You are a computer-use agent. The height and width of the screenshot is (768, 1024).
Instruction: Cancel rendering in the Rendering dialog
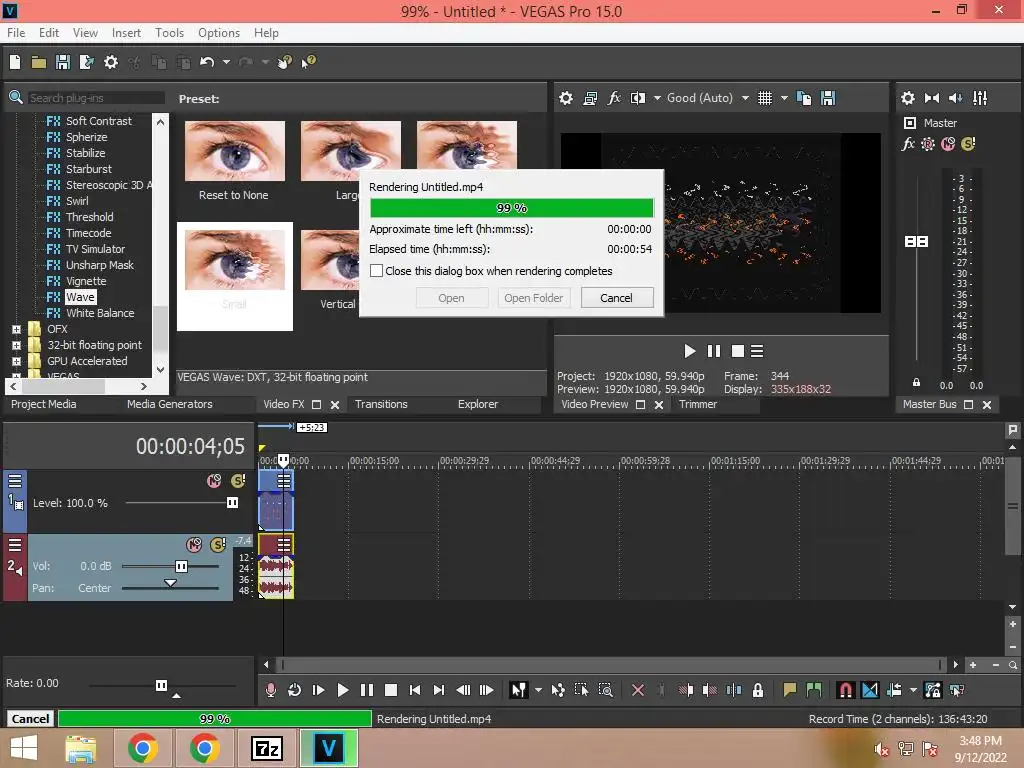coord(616,298)
